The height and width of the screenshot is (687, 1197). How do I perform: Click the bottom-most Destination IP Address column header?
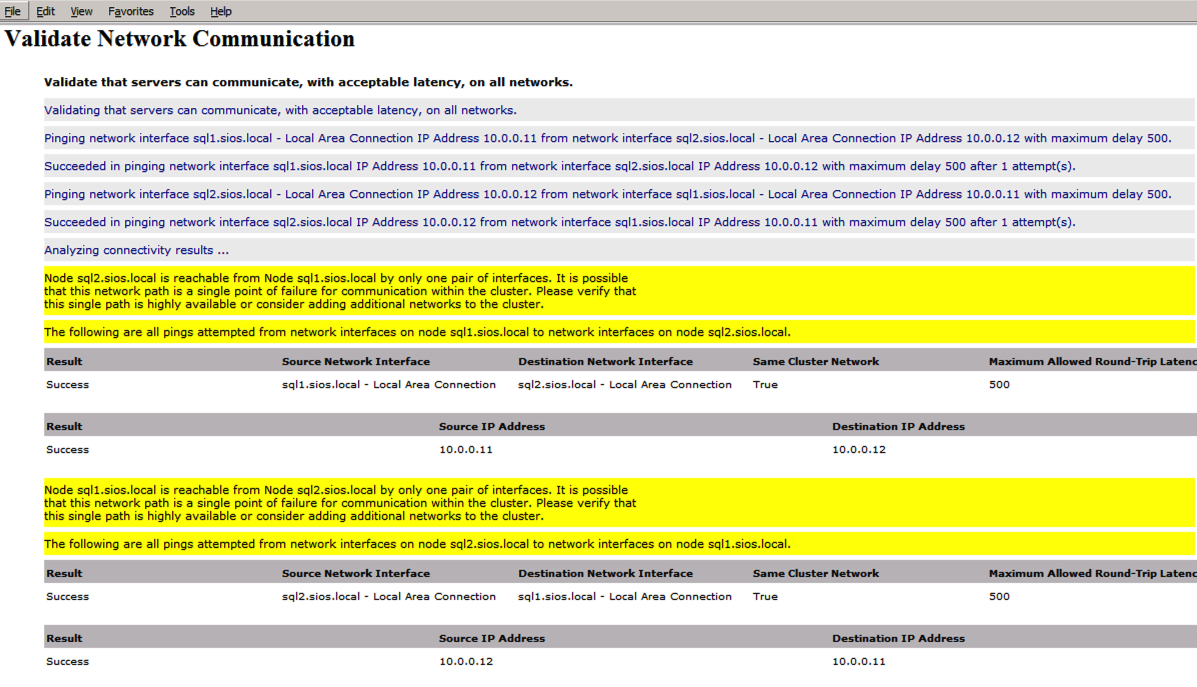coord(898,638)
